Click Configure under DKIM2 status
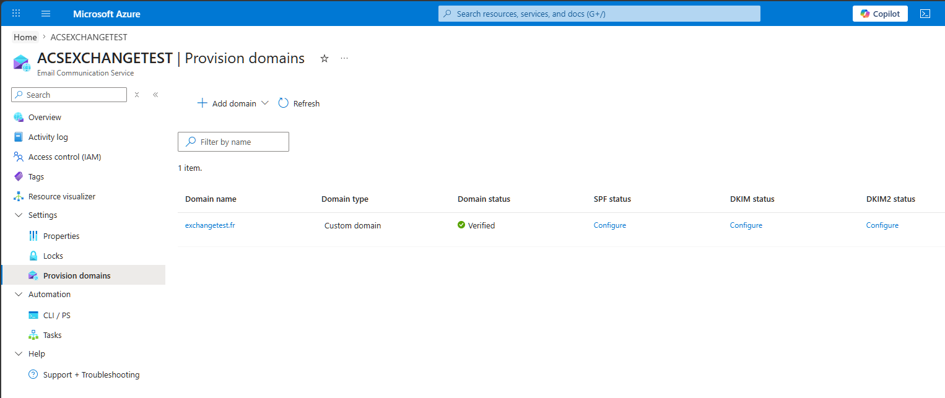 [x=882, y=226]
